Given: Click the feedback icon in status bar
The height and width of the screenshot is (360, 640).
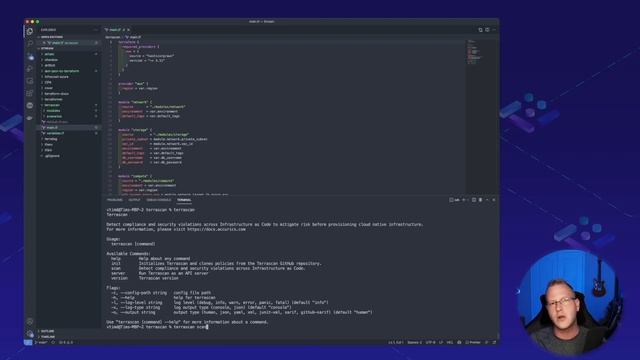Looking at the screenshot, I should coord(487,342).
